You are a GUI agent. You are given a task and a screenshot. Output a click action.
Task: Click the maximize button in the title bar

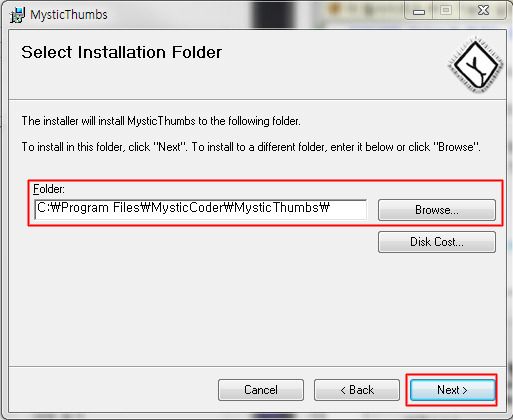[x=446, y=11]
